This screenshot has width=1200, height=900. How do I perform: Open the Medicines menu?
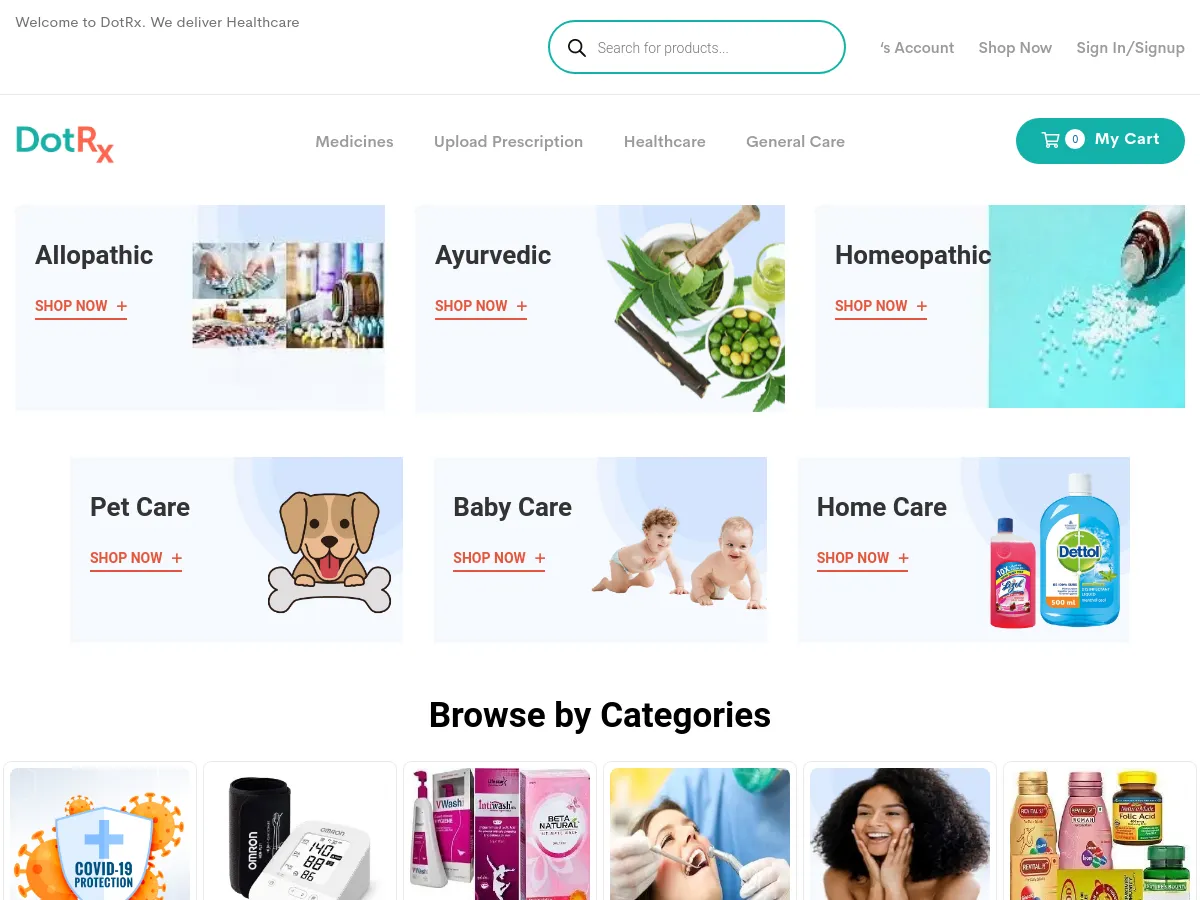[x=354, y=142]
